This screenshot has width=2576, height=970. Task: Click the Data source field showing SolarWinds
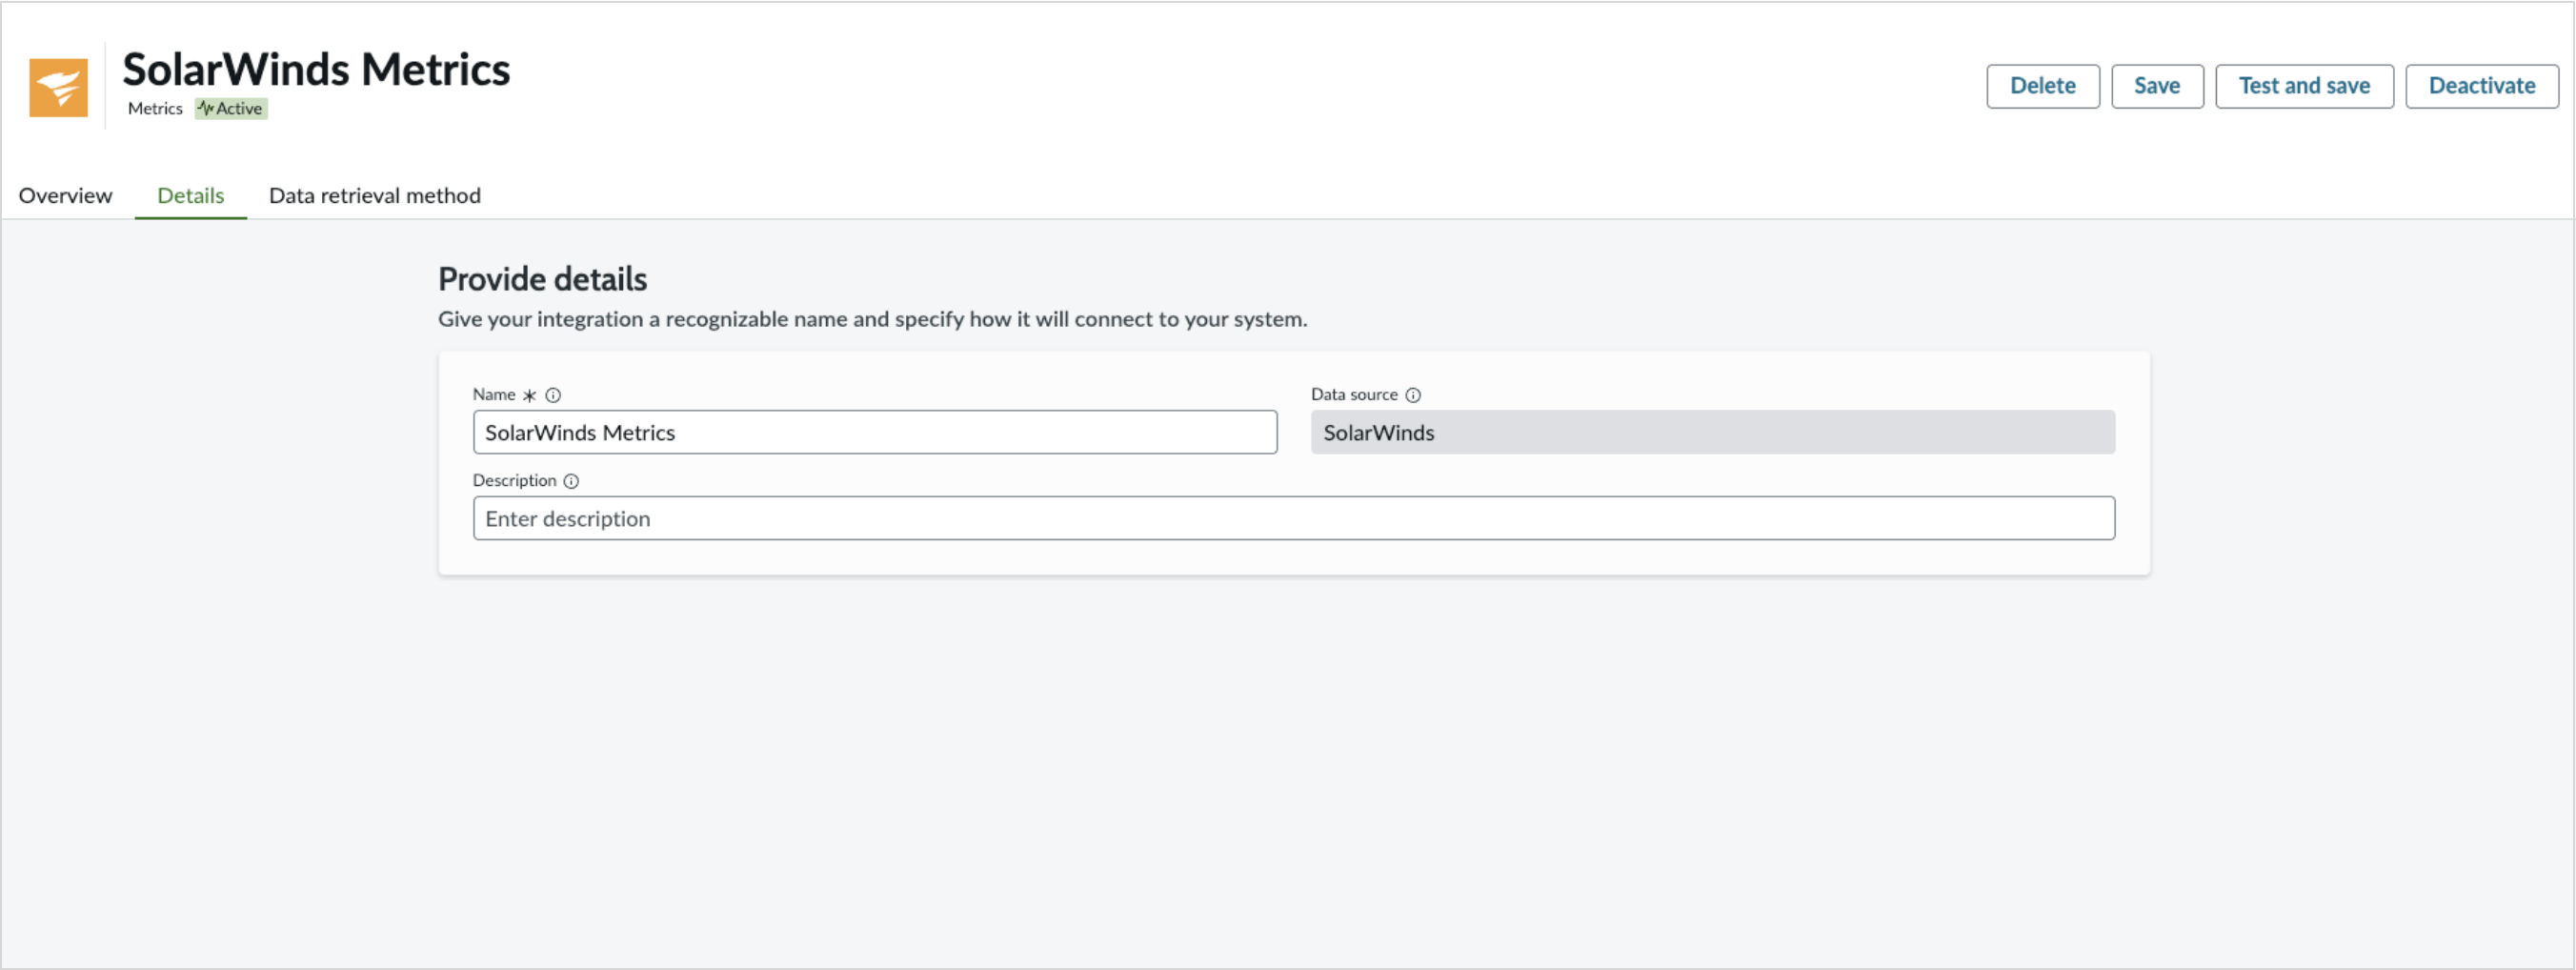click(x=1712, y=432)
